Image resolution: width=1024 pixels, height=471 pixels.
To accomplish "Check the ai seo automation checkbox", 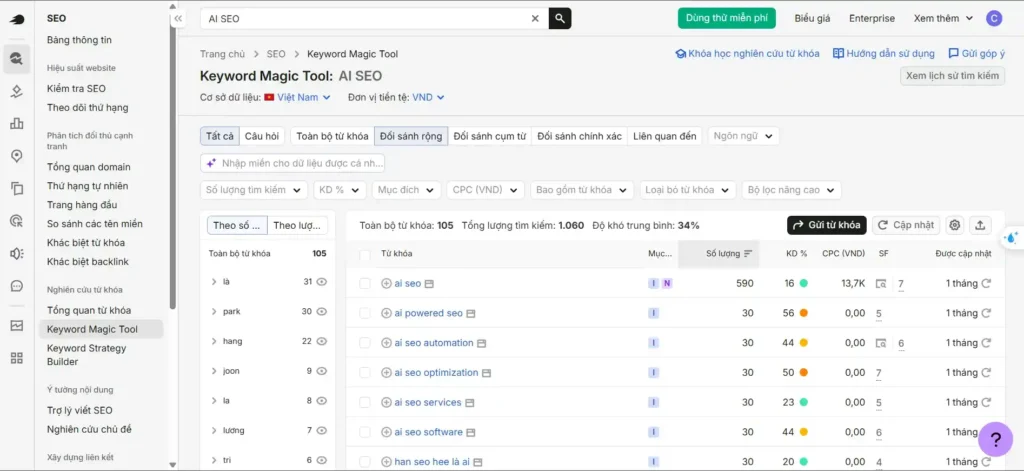I will 365,343.
